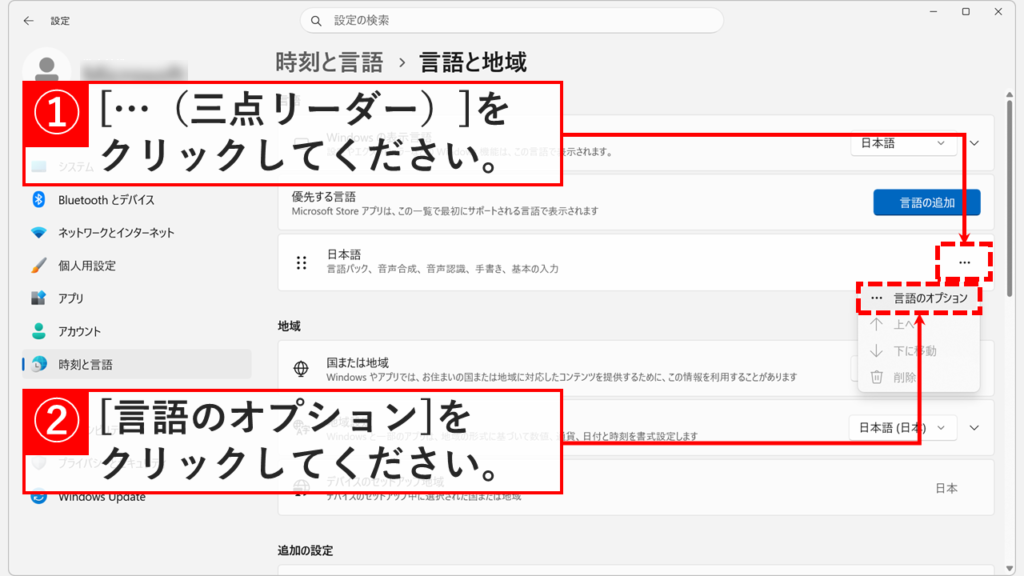This screenshot has height=576, width=1024.
Task: Click the 日本語 language row text
Action: [x=344, y=255]
